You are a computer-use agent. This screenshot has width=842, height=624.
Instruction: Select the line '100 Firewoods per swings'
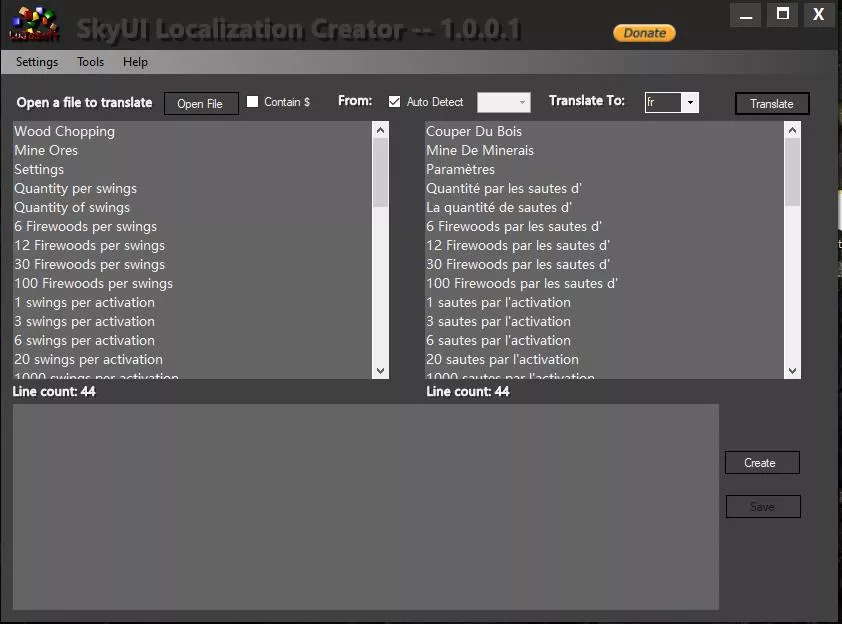point(94,284)
